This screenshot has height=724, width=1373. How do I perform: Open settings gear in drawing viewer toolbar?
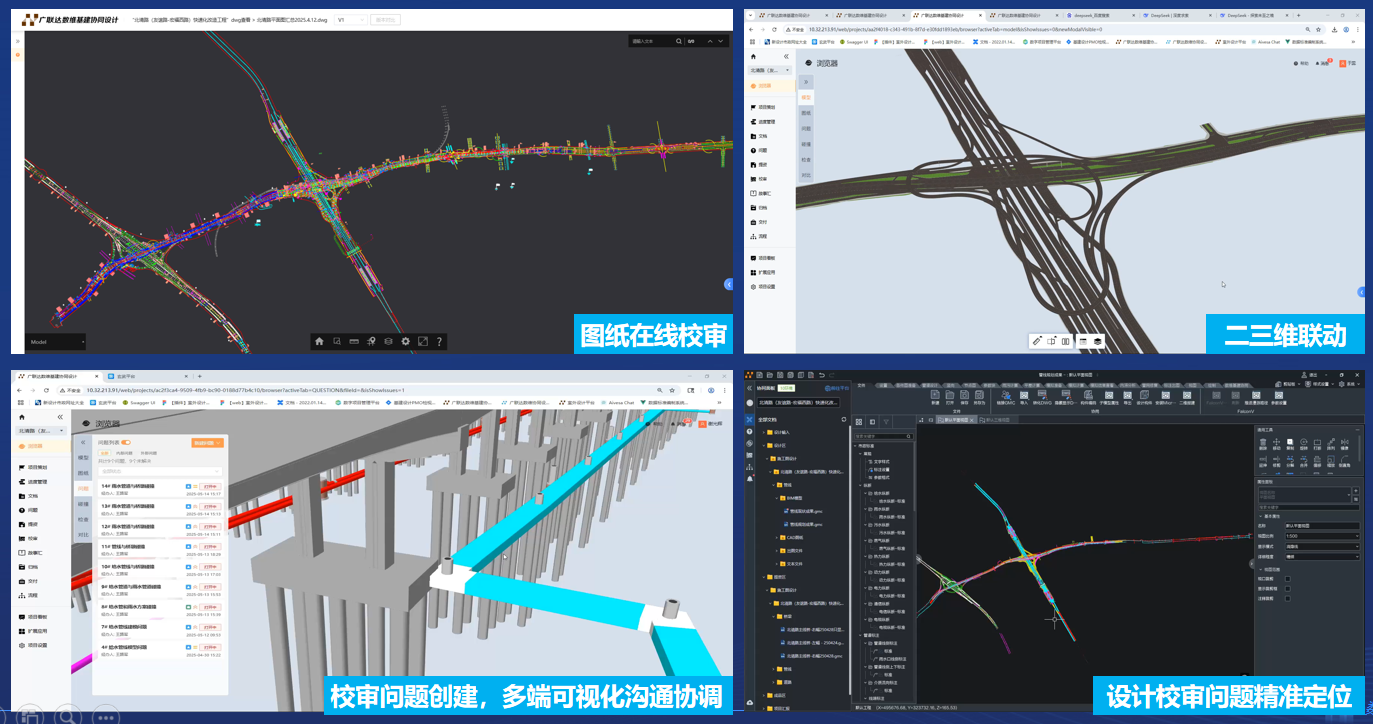tap(406, 341)
